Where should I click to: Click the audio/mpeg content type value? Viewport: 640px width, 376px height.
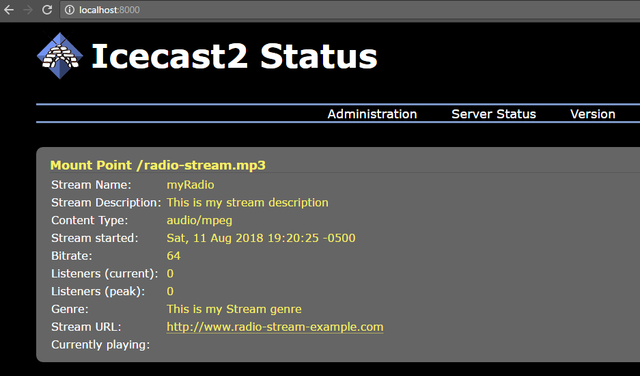point(199,220)
